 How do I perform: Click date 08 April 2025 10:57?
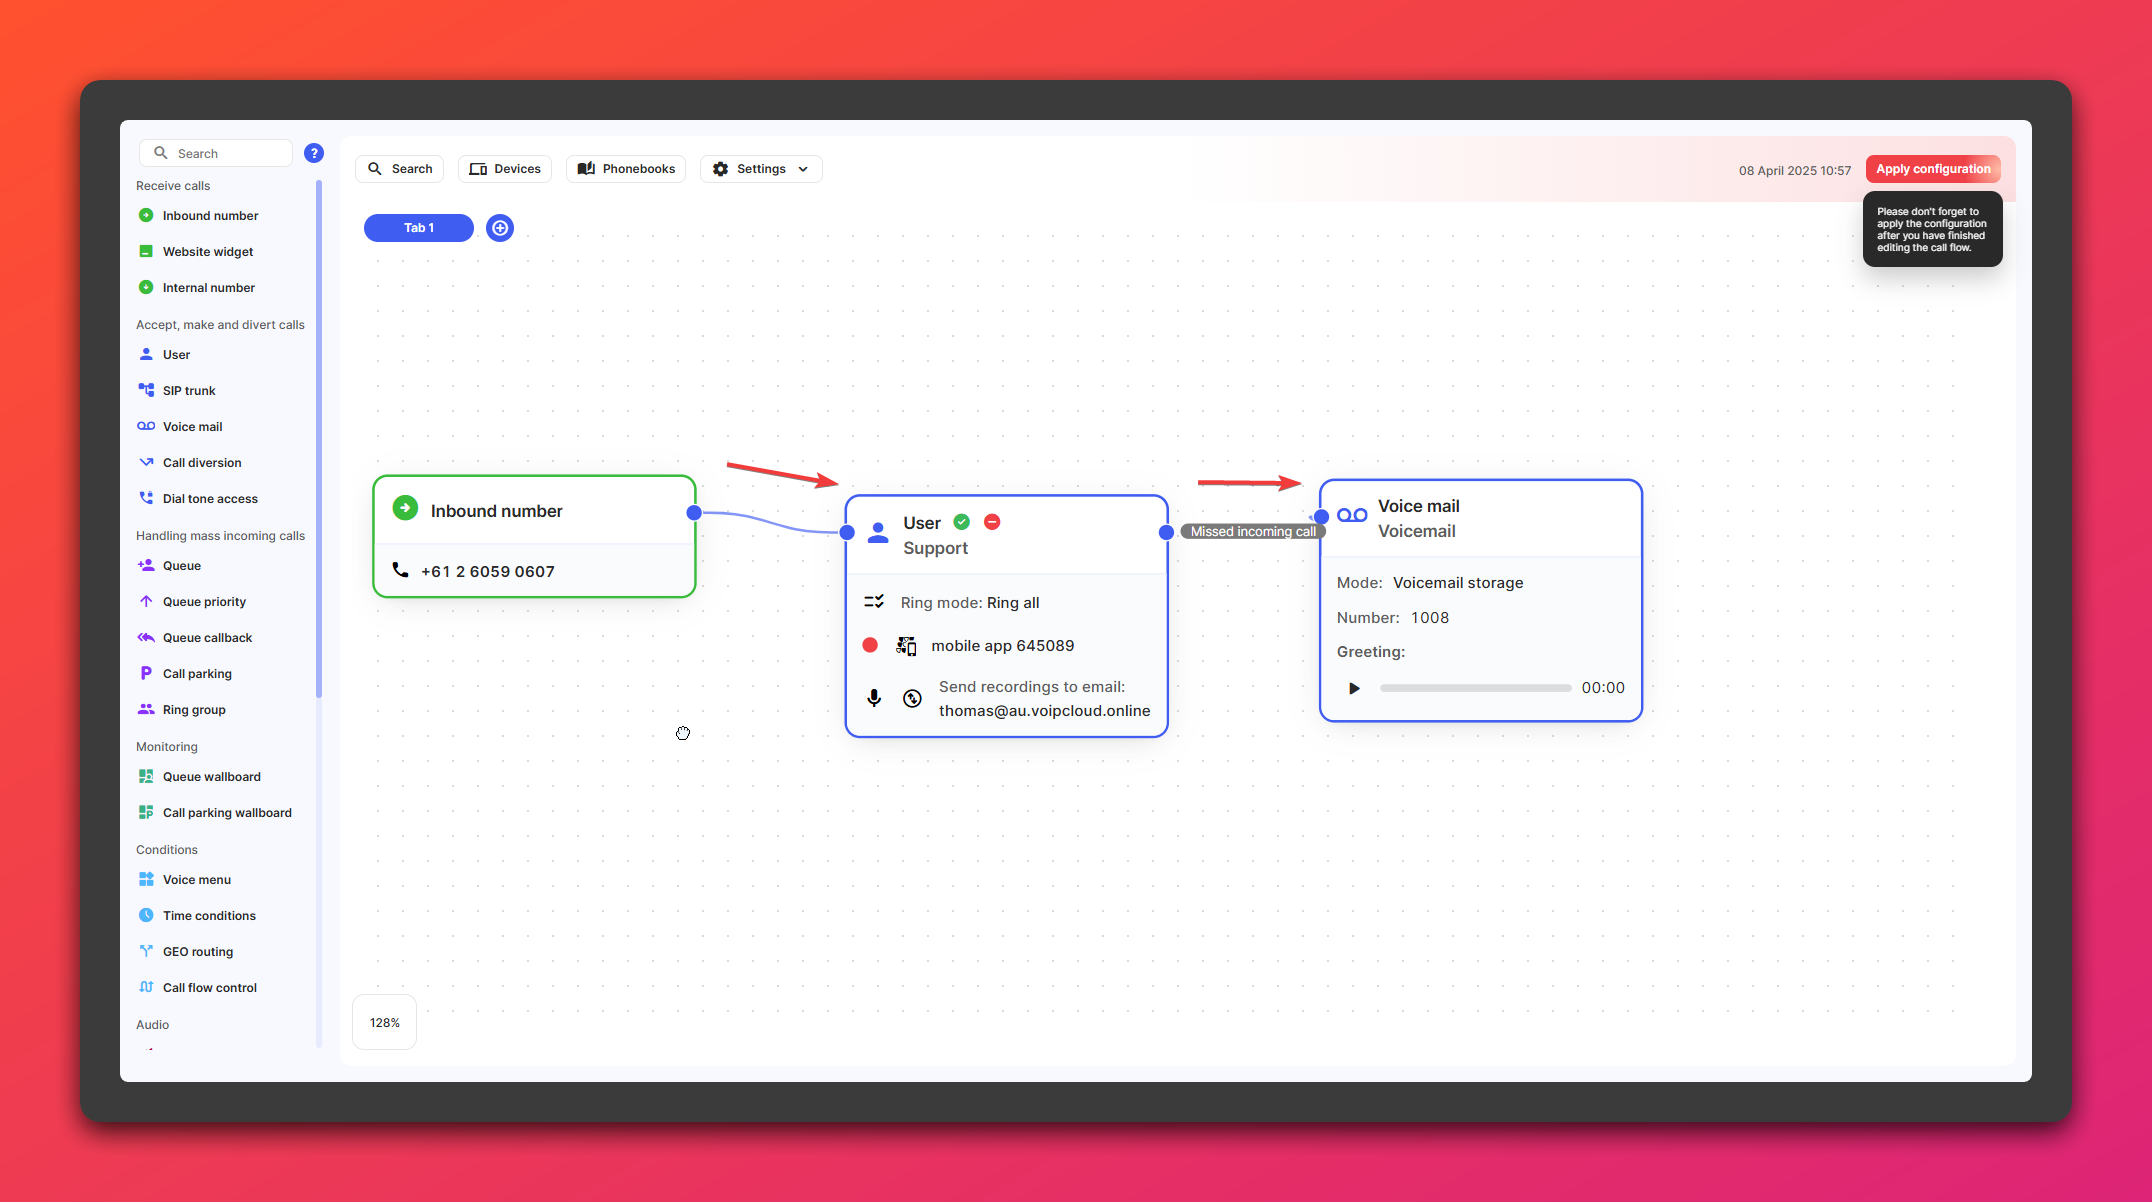(1794, 170)
